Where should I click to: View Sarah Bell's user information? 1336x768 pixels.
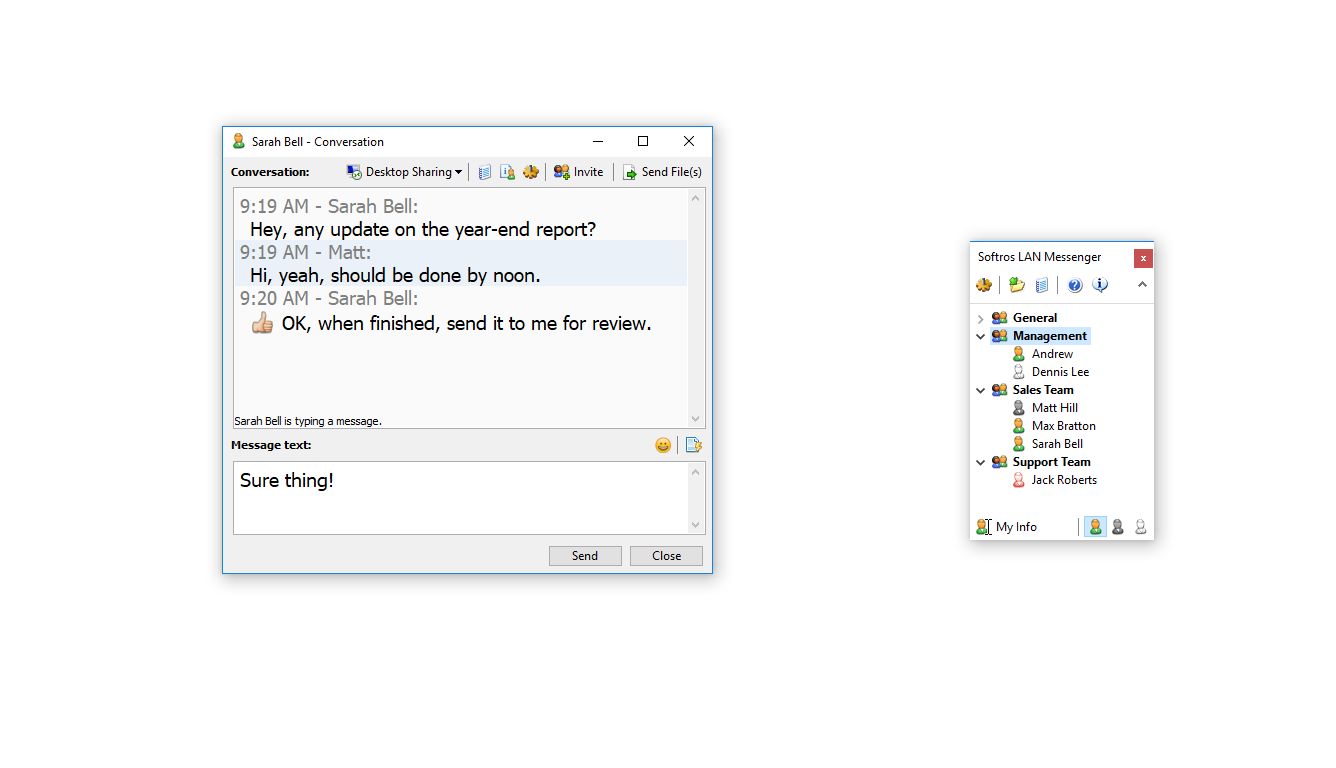507,171
